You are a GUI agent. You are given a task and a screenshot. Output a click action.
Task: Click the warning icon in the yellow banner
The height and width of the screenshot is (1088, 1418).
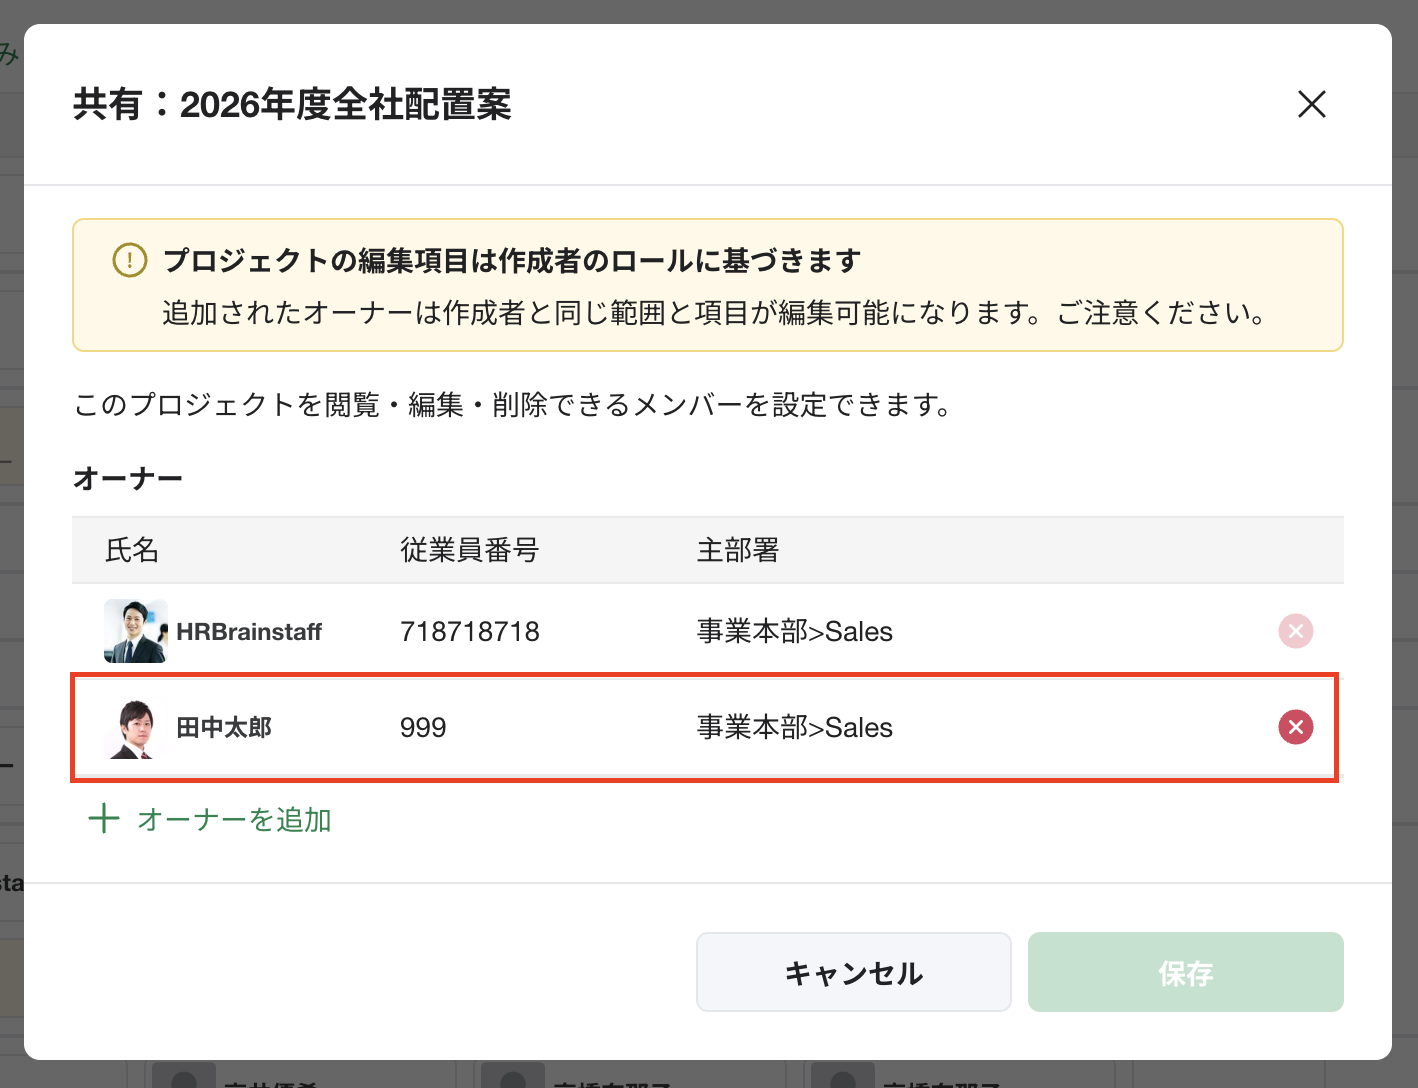click(x=130, y=260)
